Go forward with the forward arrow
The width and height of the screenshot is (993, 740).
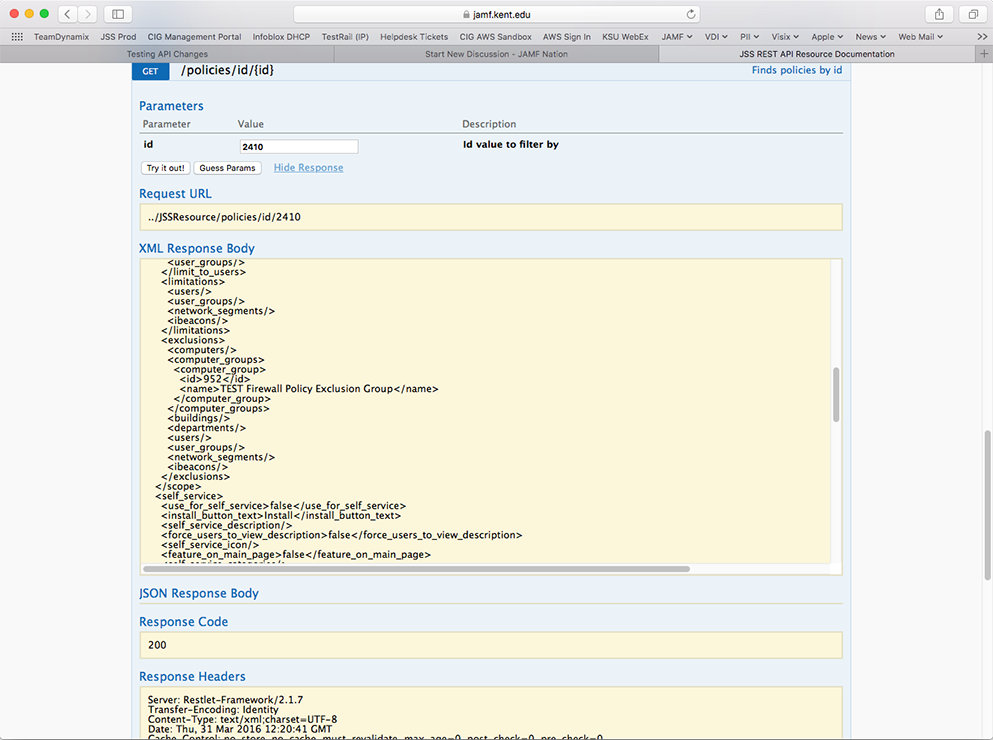pyautogui.click(x=88, y=14)
